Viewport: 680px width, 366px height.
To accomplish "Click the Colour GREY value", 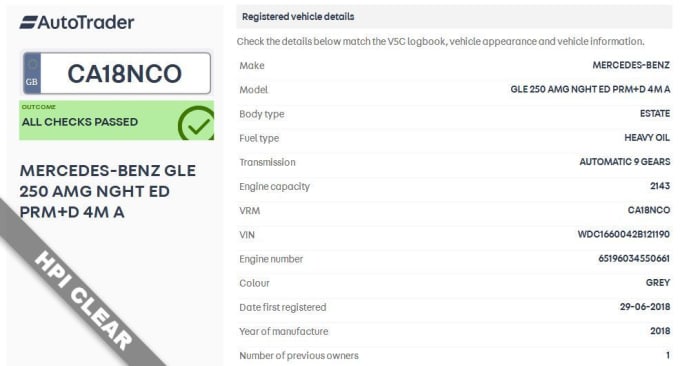I will pyautogui.click(x=658, y=283).
